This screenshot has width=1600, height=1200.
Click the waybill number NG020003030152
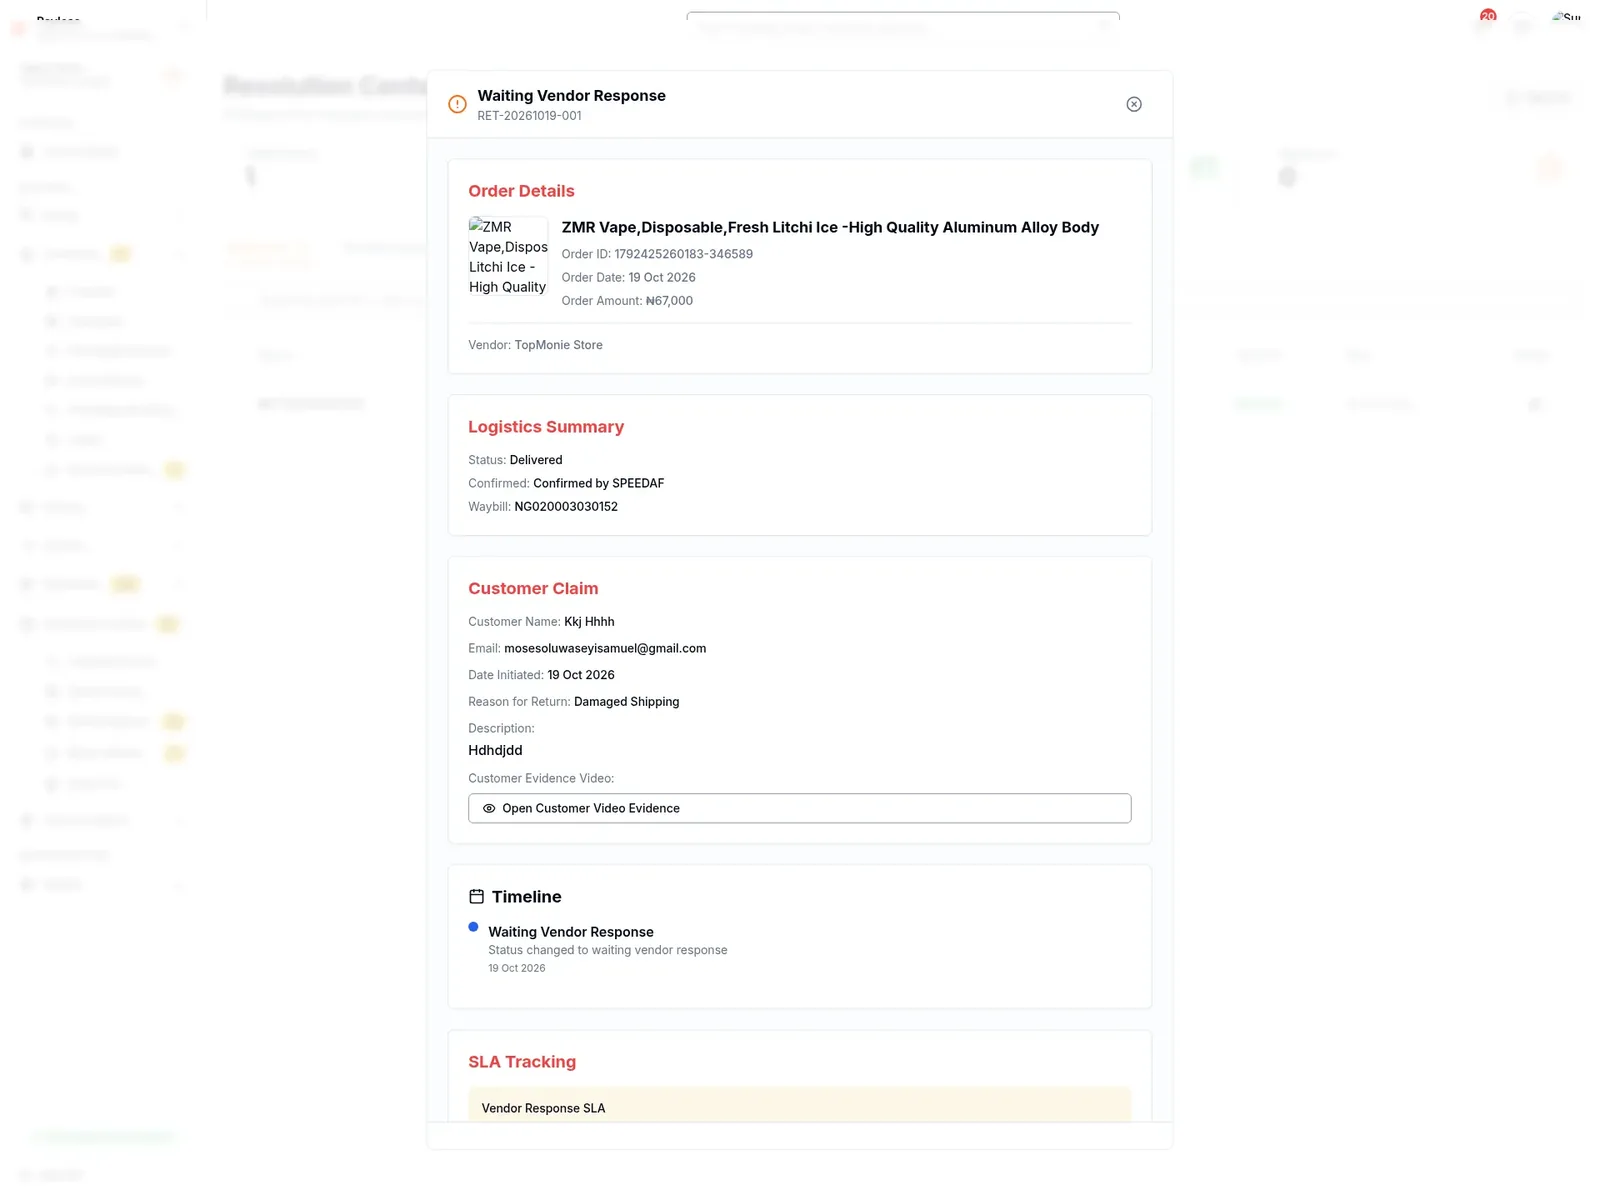[x=566, y=507]
